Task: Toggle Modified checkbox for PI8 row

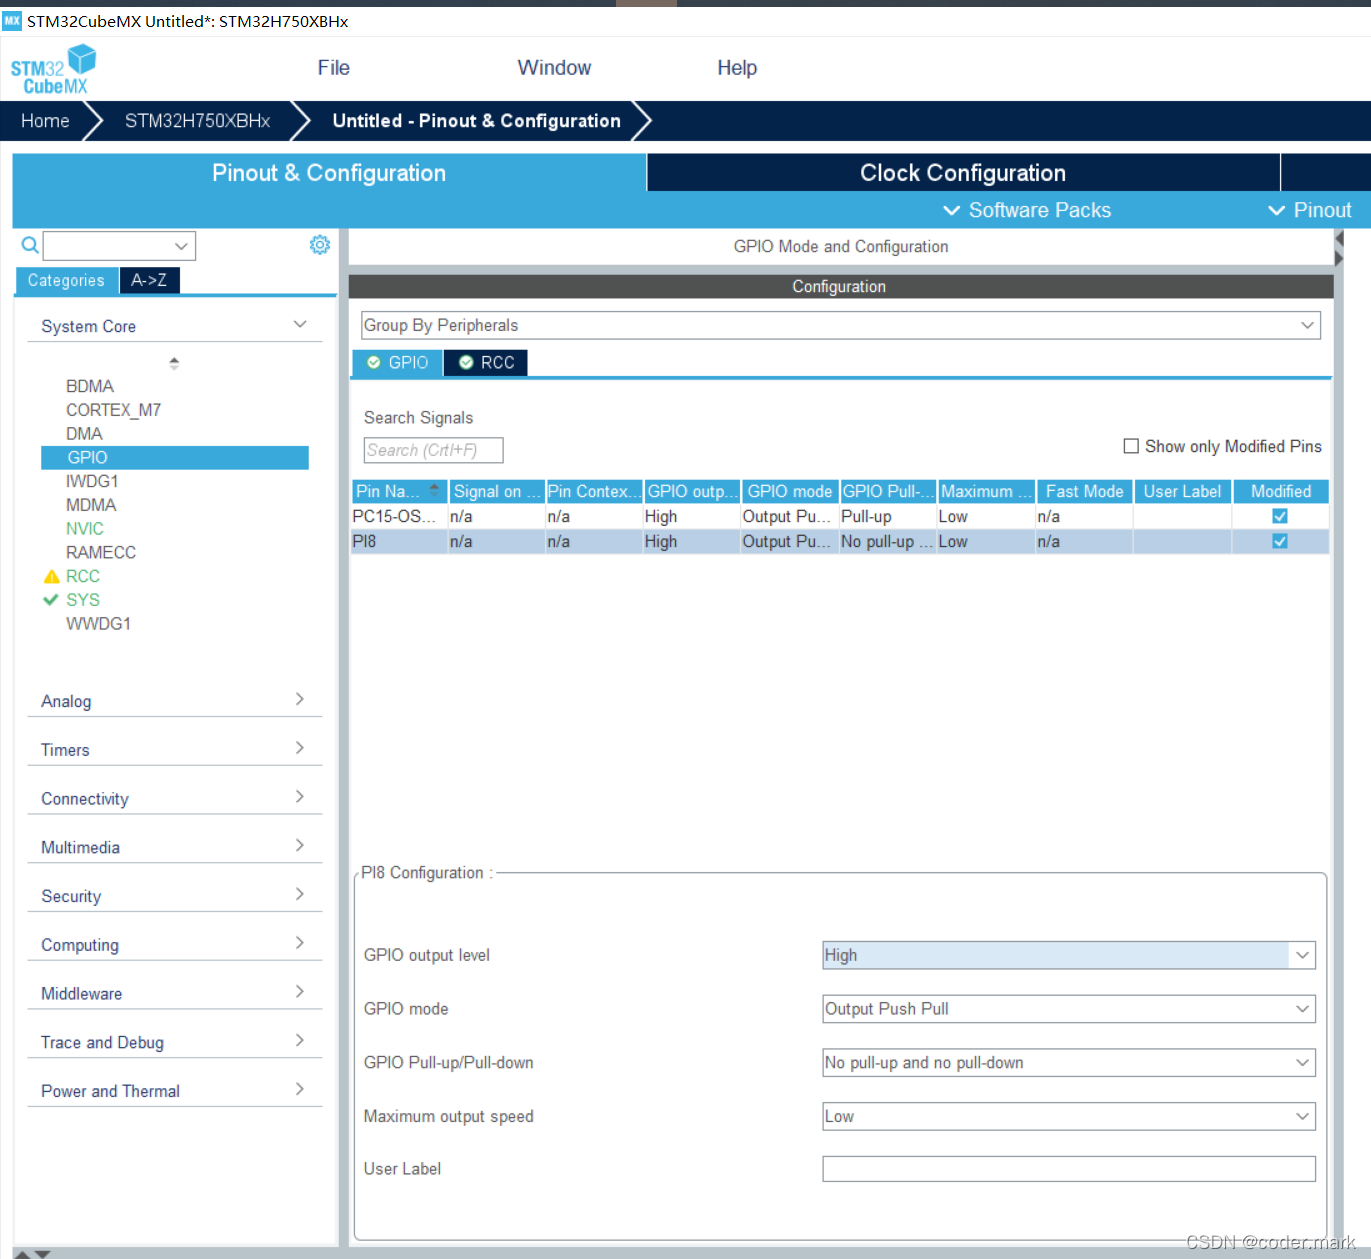Action: click(x=1280, y=542)
